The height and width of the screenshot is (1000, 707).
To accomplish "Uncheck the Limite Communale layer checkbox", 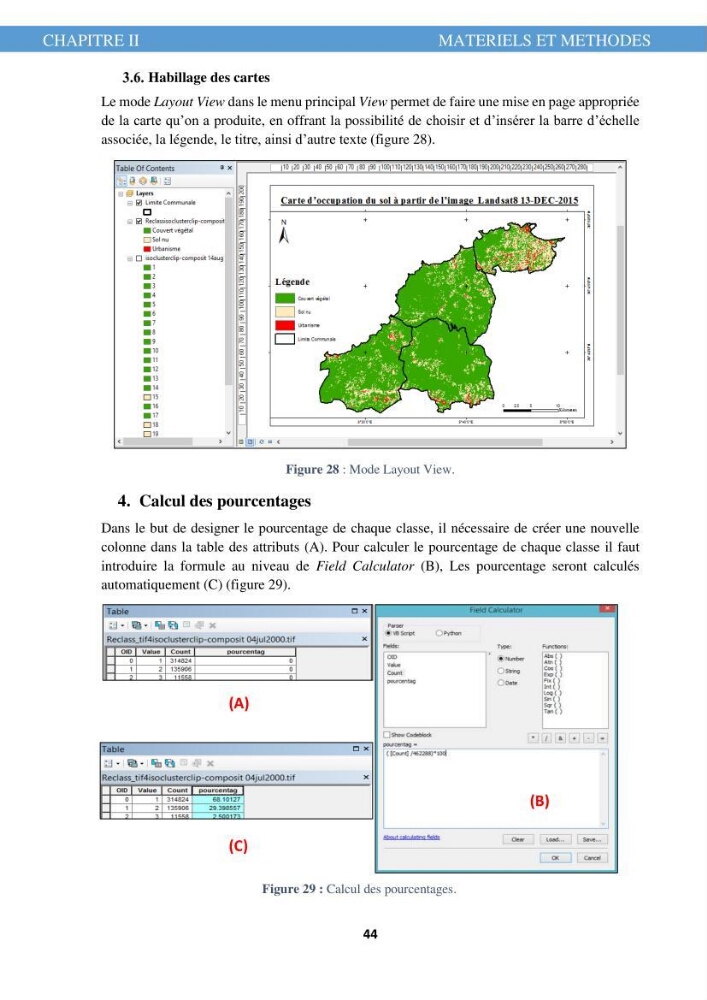I will pos(139,203).
